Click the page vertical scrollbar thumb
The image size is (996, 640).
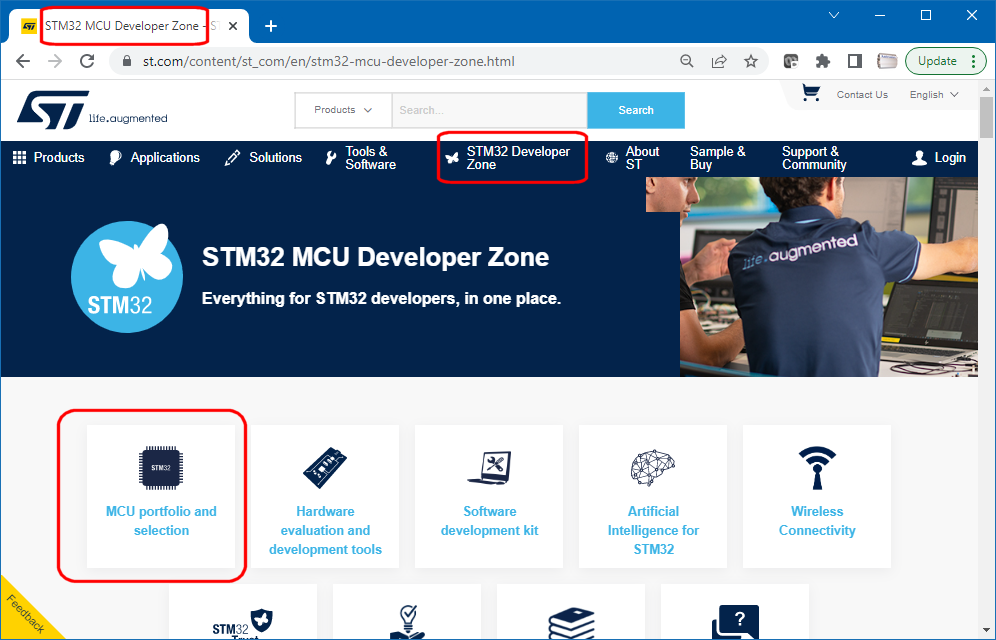(986, 117)
